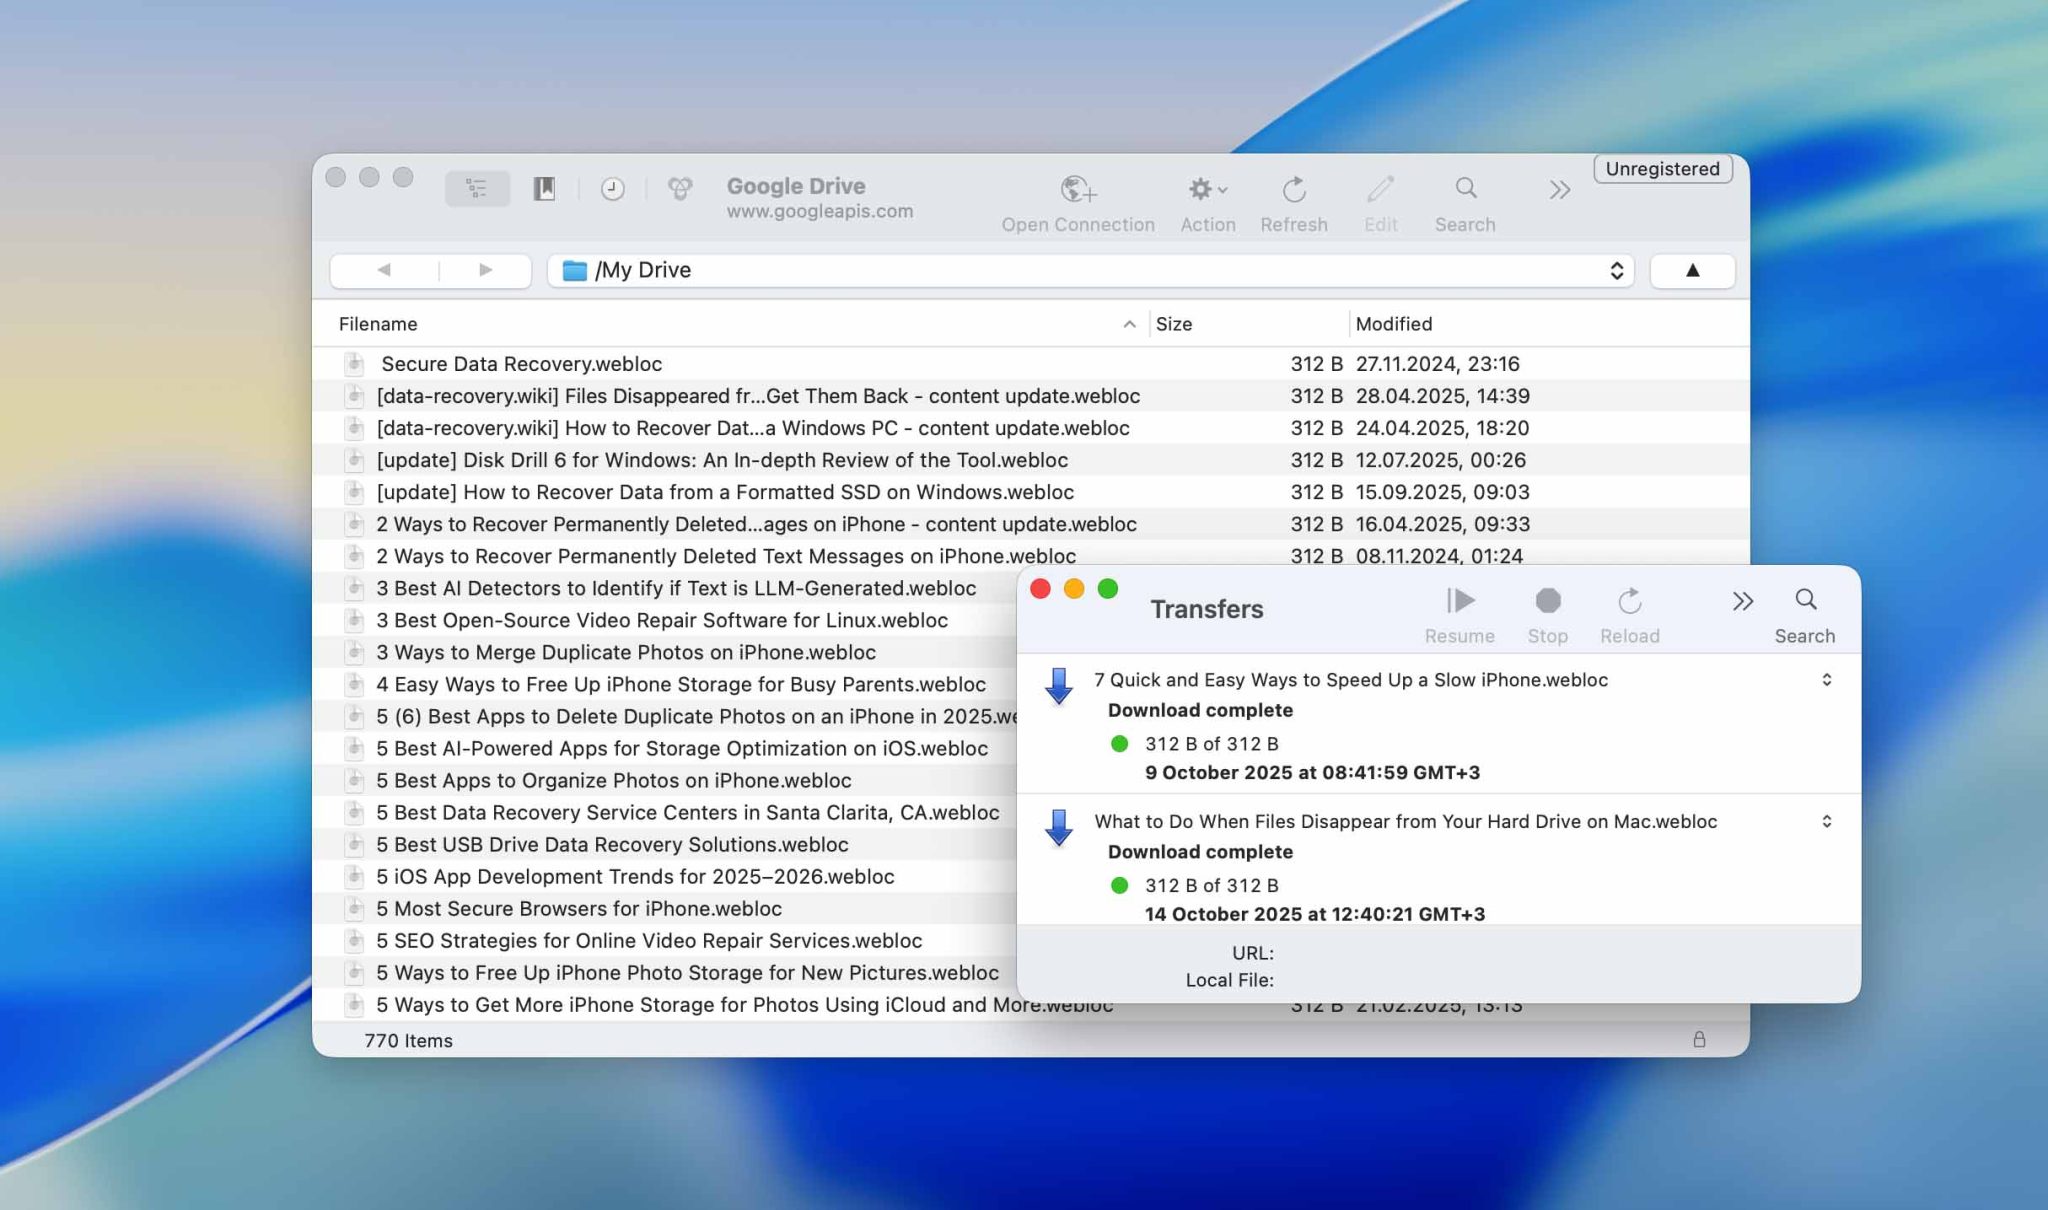The width and height of the screenshot is (2048, 1210).
Task: Reload the selected transfer
Action: click(x=1629, y=602)
